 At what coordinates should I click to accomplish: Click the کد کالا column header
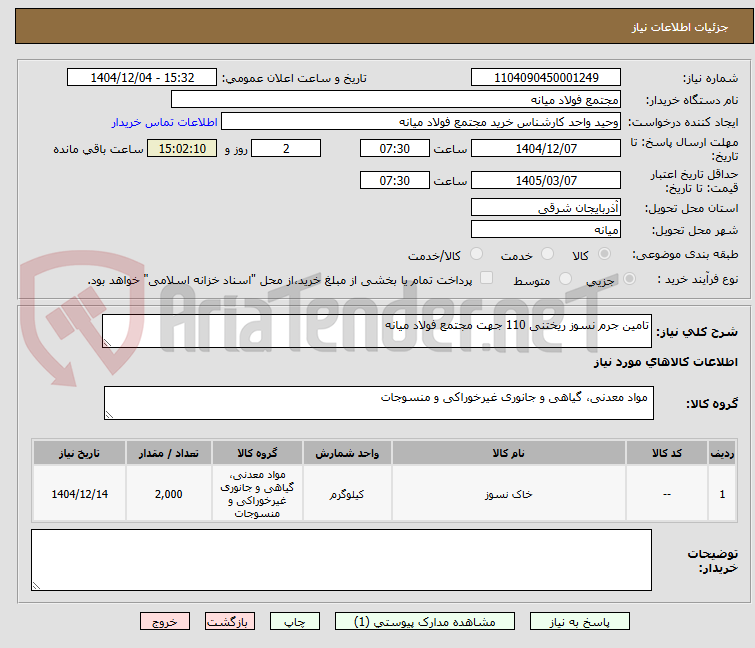click(666, 453)
